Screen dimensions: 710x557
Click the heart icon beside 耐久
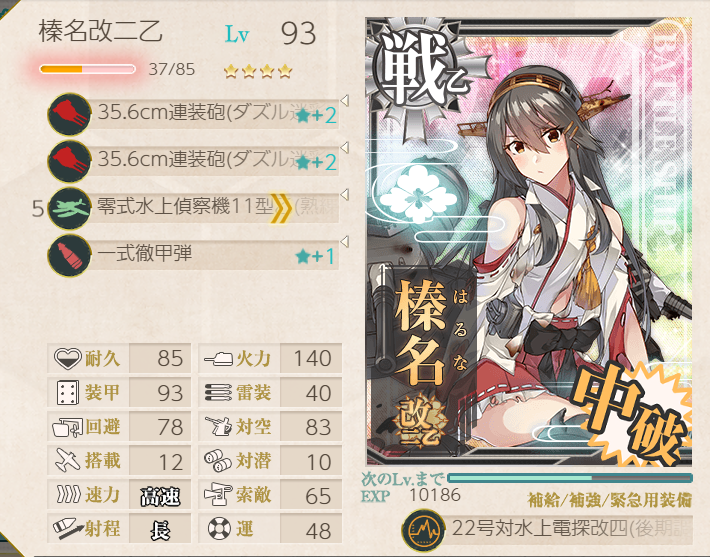(x=67, y=359)
